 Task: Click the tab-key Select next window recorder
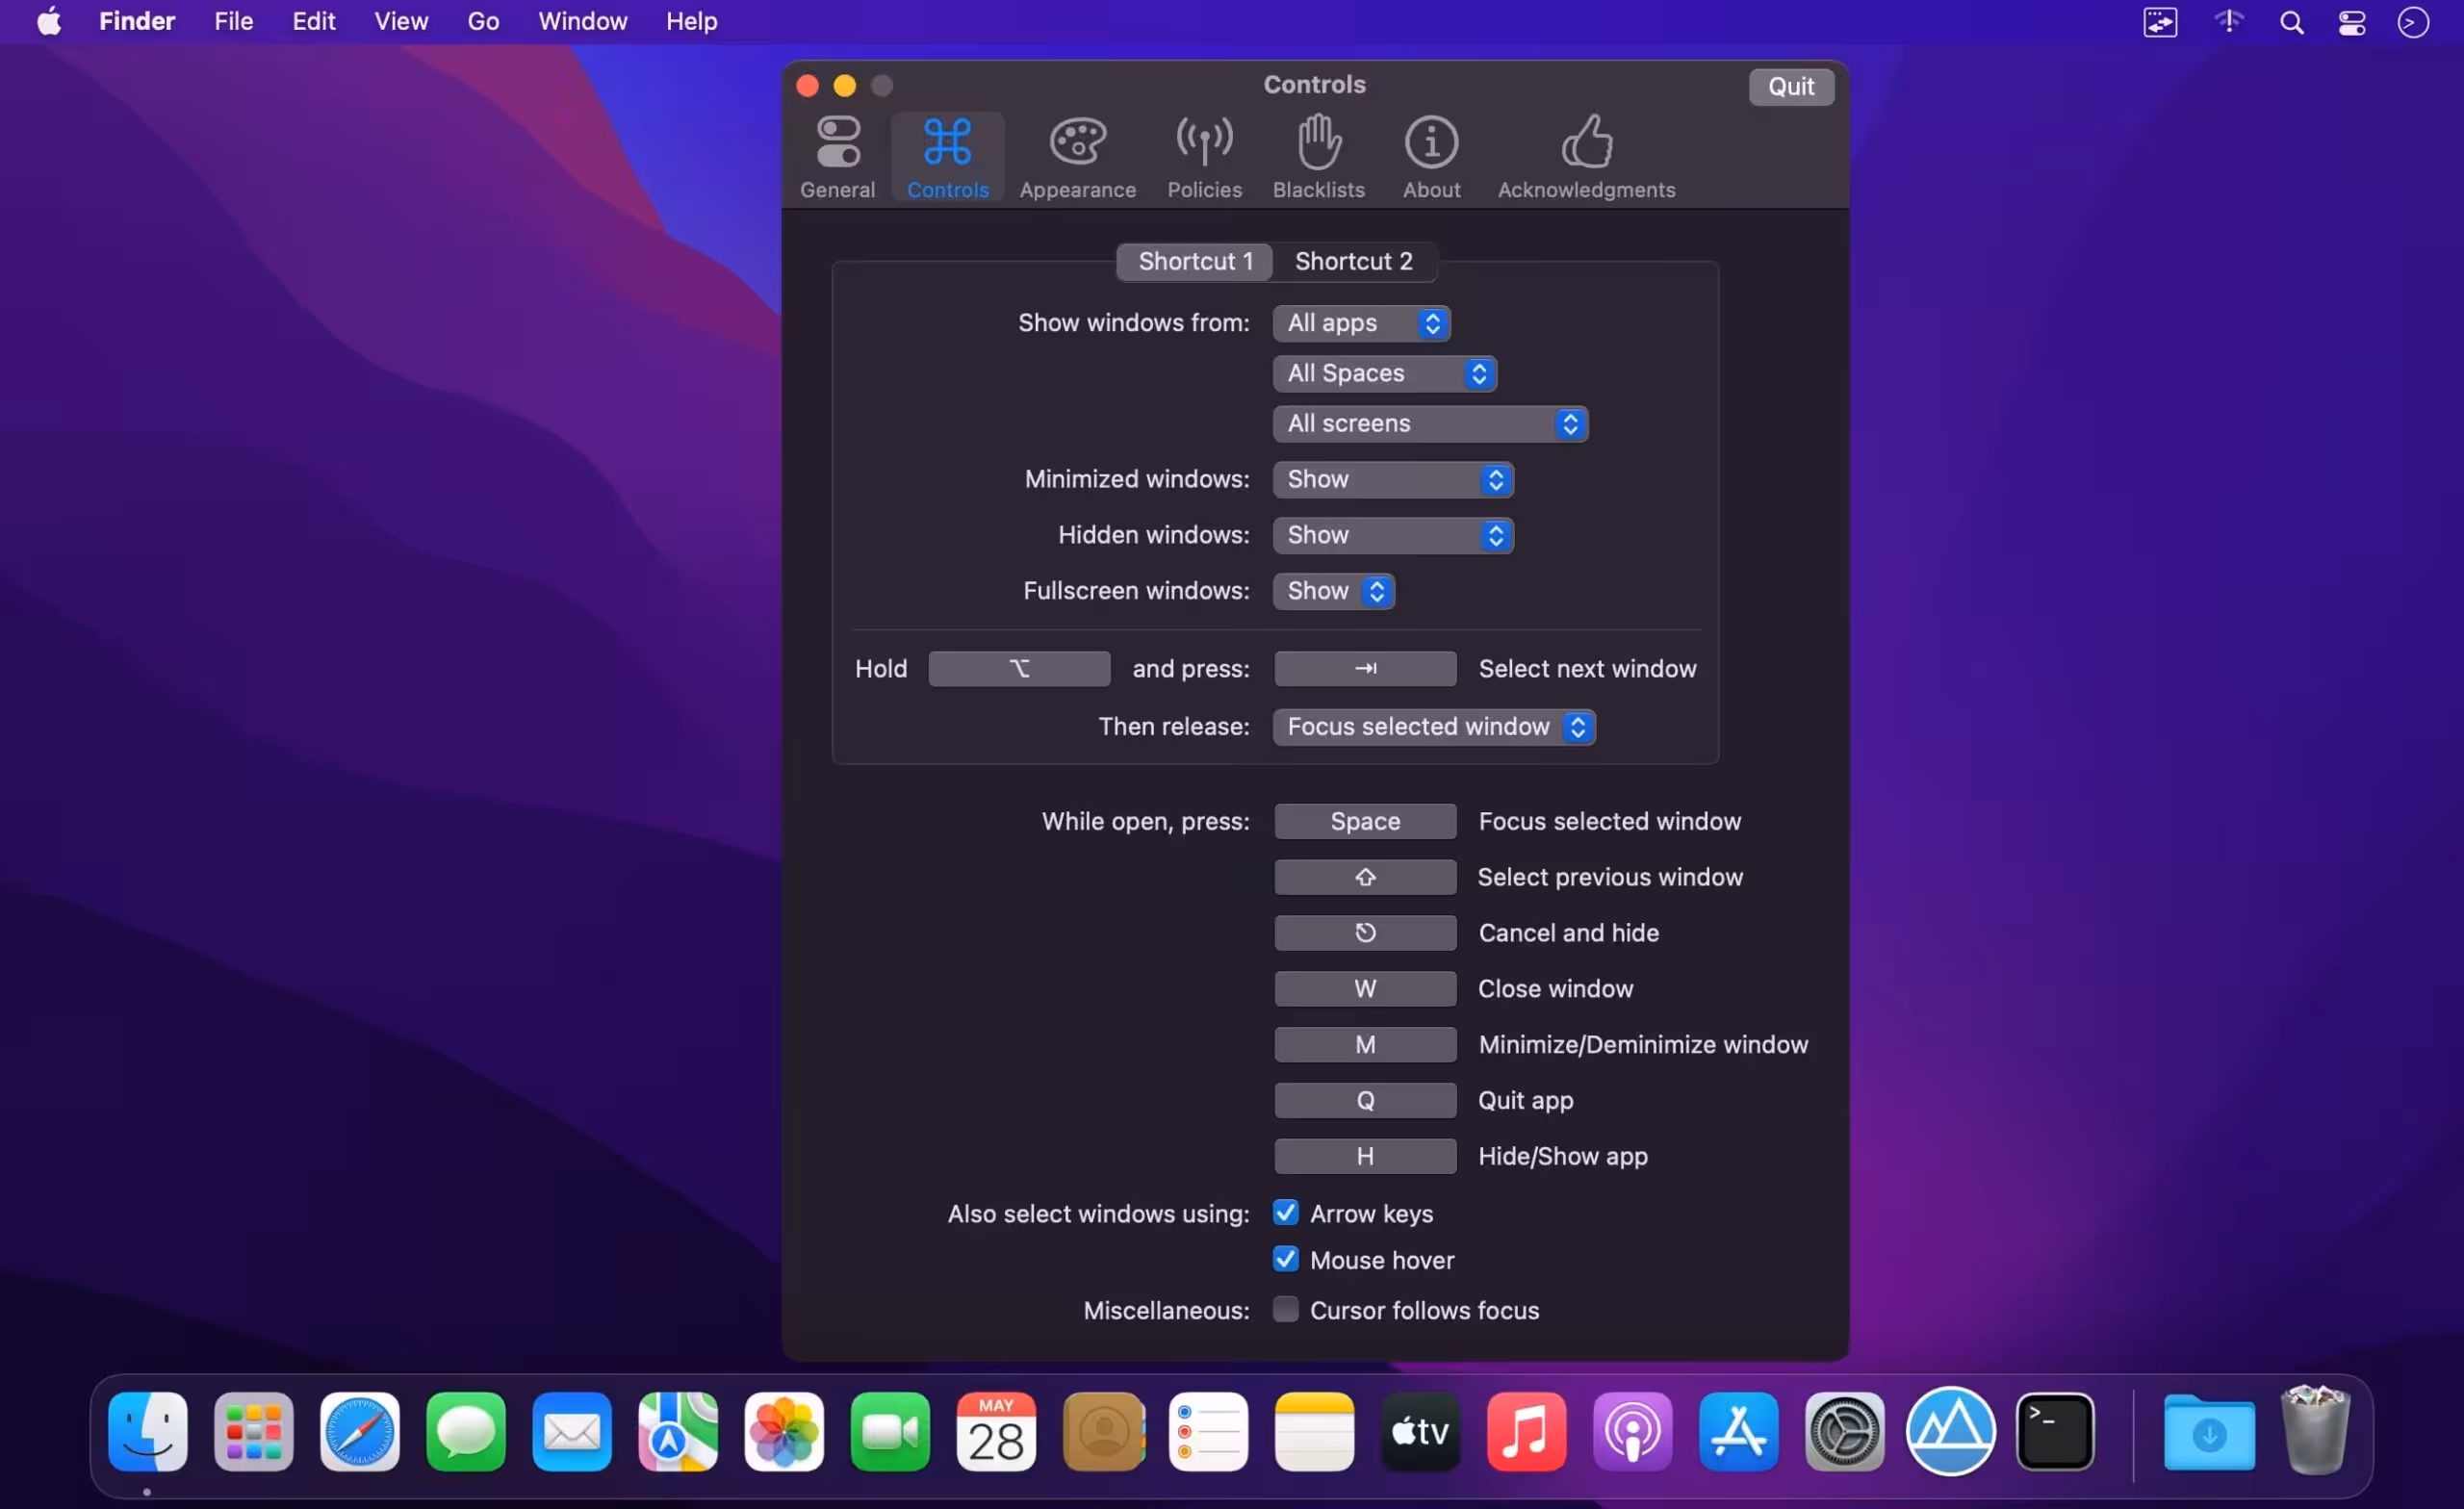[1365, 669]
